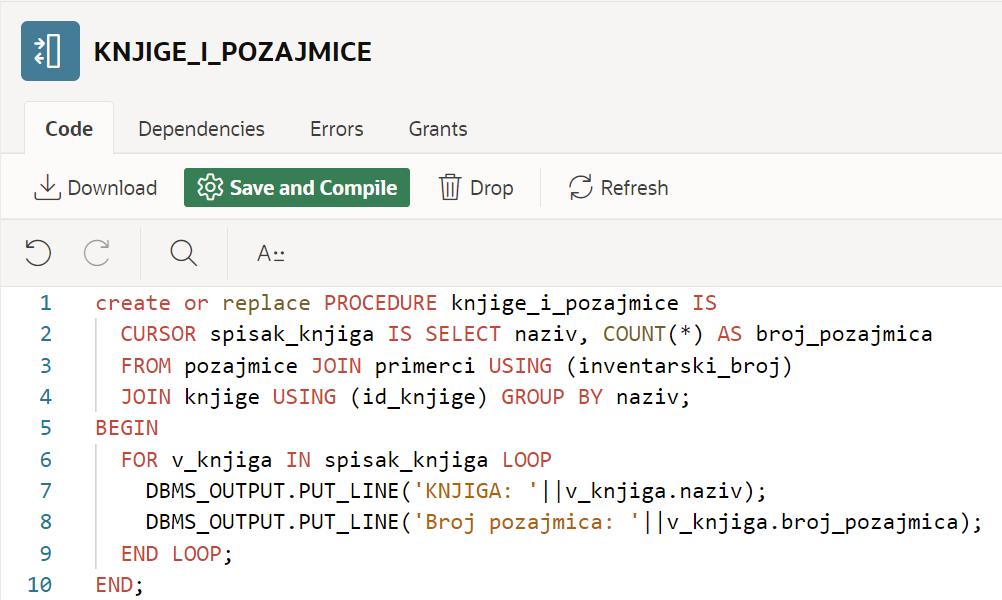The width and height of the screenshot is (1002, 600).
Task: View the Grants tab
Action: (437, 129)
